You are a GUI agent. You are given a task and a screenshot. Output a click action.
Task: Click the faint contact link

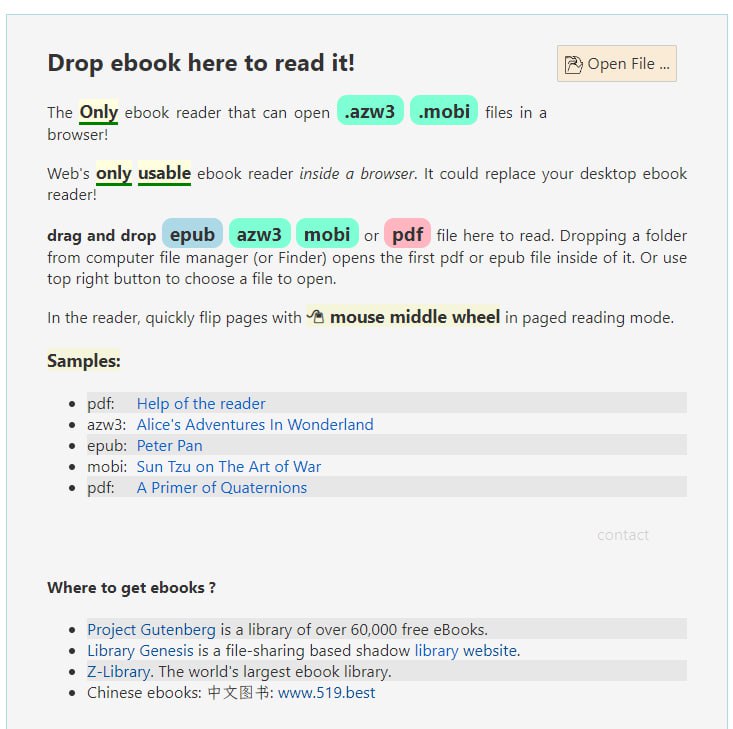(x=622, y=535)
